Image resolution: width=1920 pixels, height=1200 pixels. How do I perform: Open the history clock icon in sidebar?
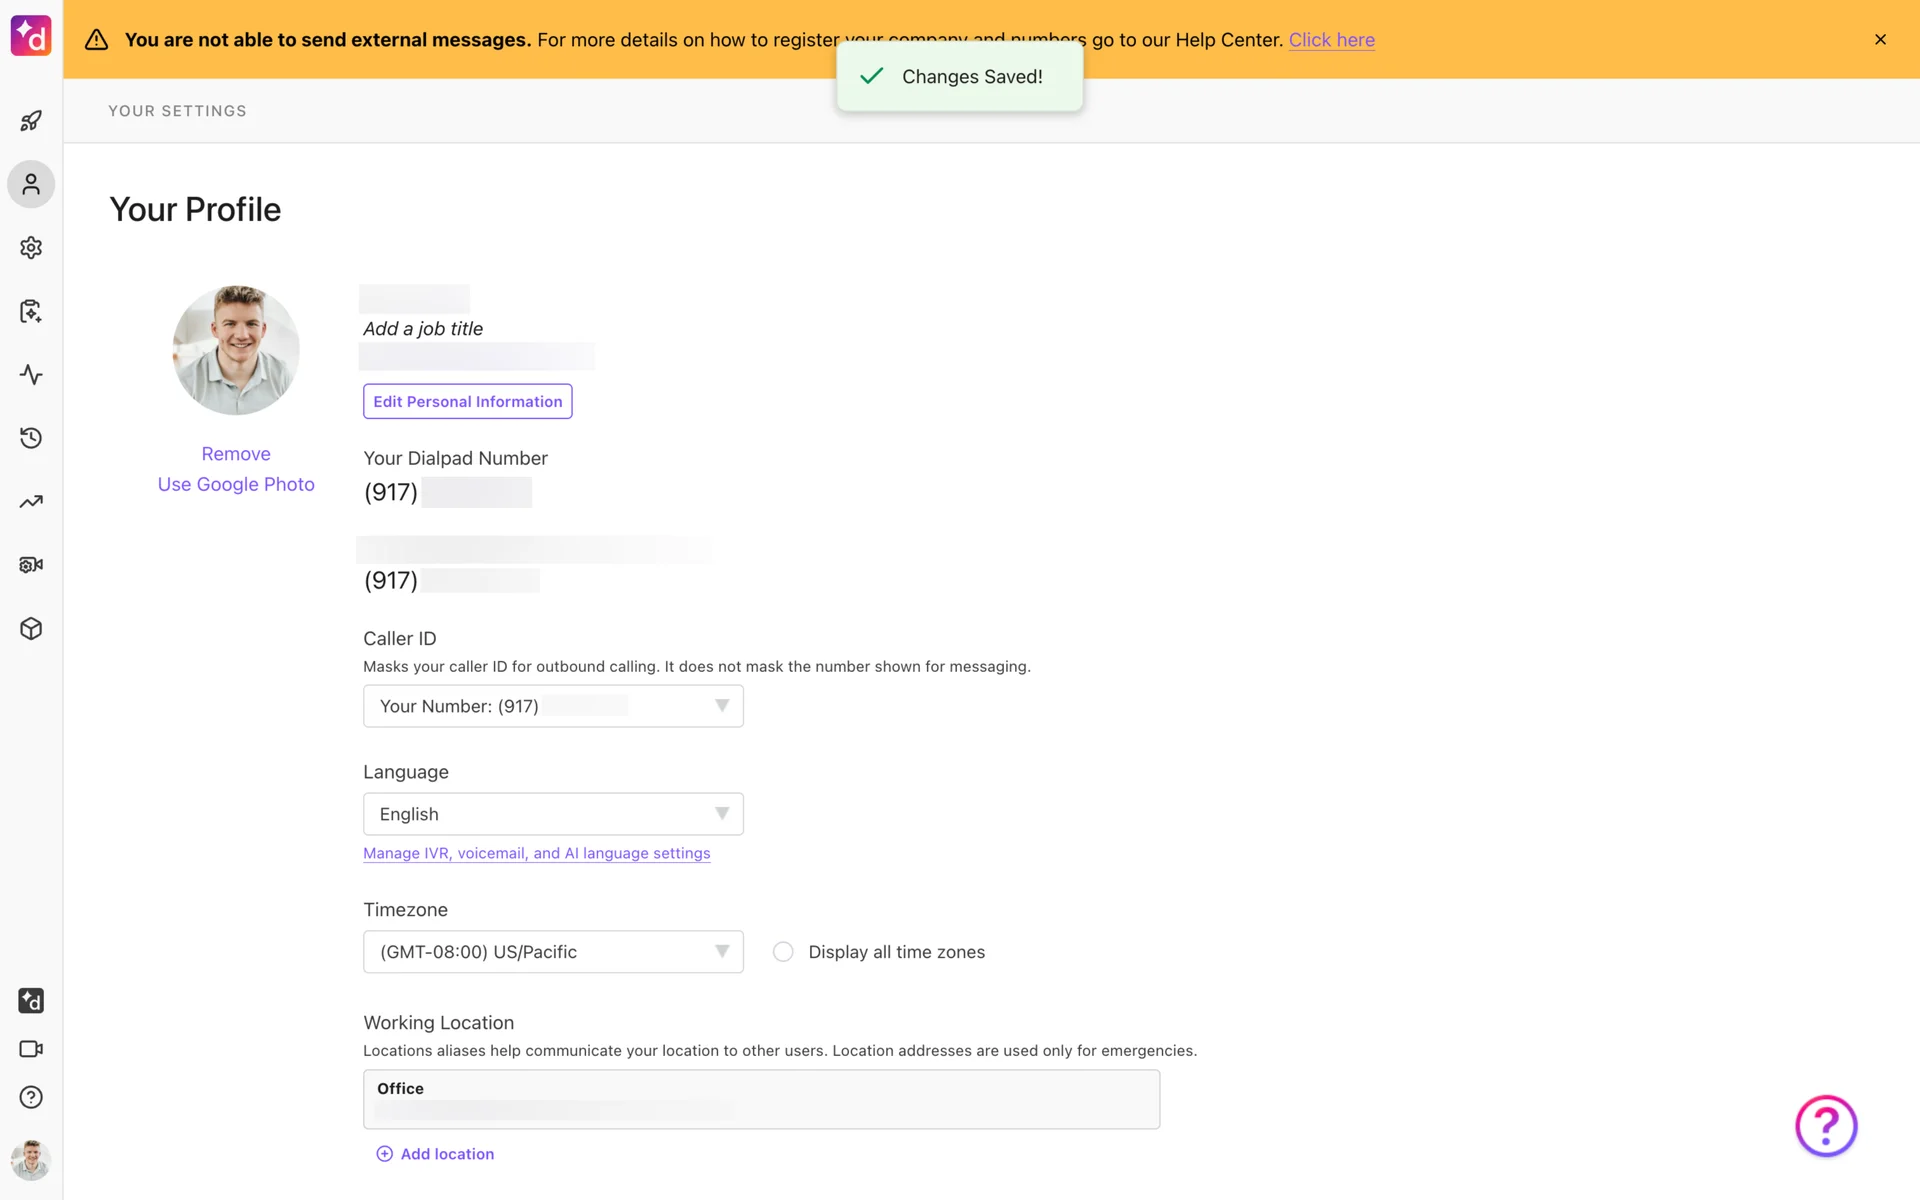pos(31,438)
